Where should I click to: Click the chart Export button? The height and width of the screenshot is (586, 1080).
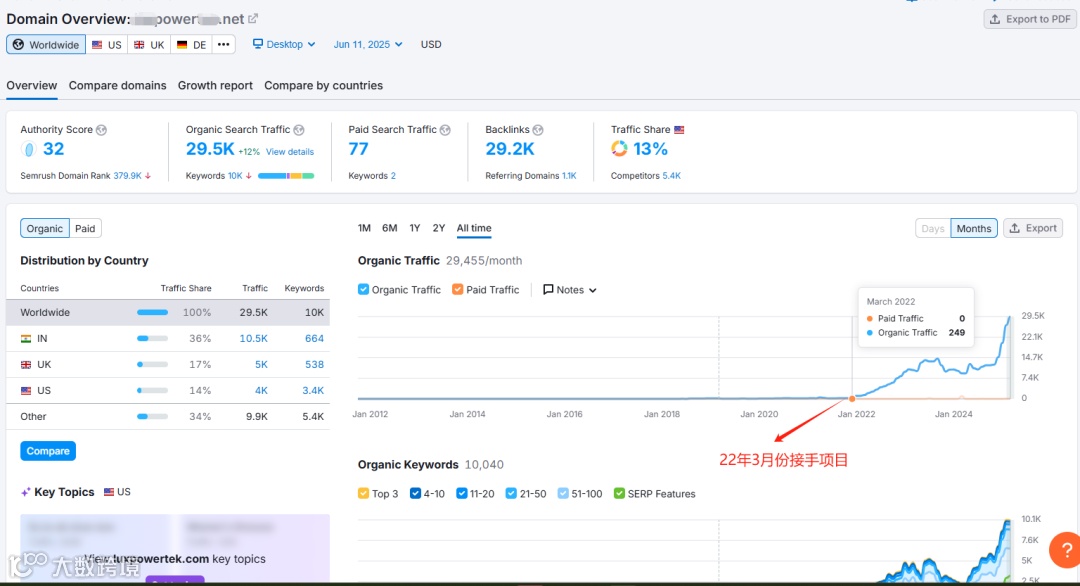tap(1032, 228)
